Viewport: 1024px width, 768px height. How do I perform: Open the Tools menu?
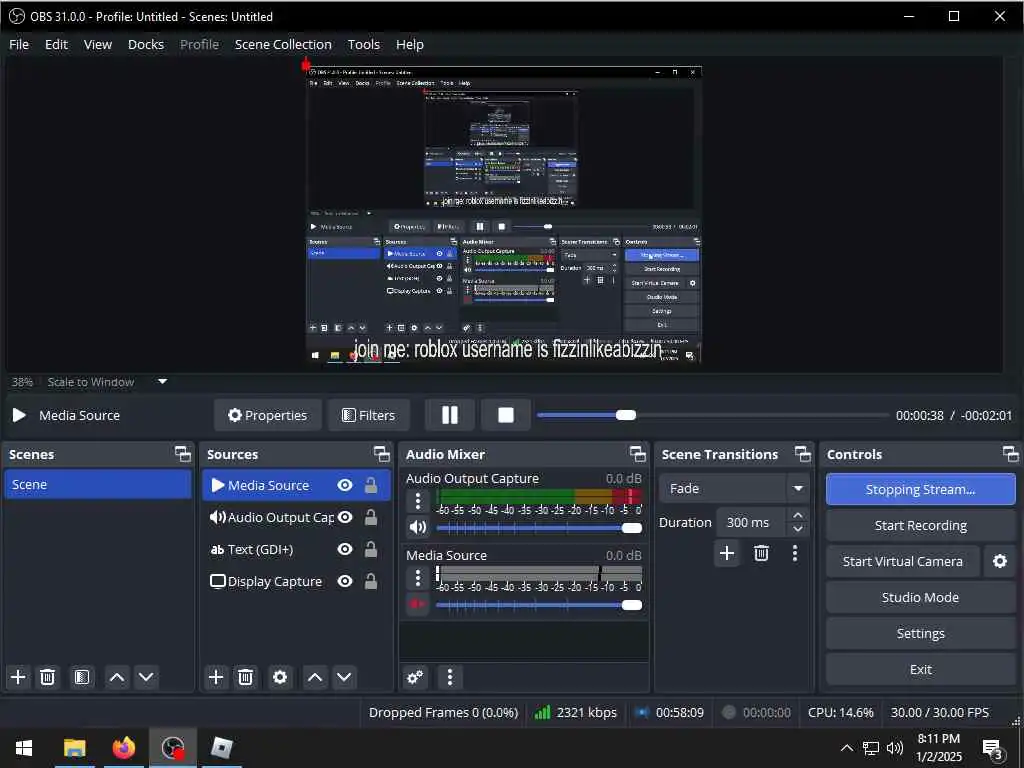[x=364, y=44]
